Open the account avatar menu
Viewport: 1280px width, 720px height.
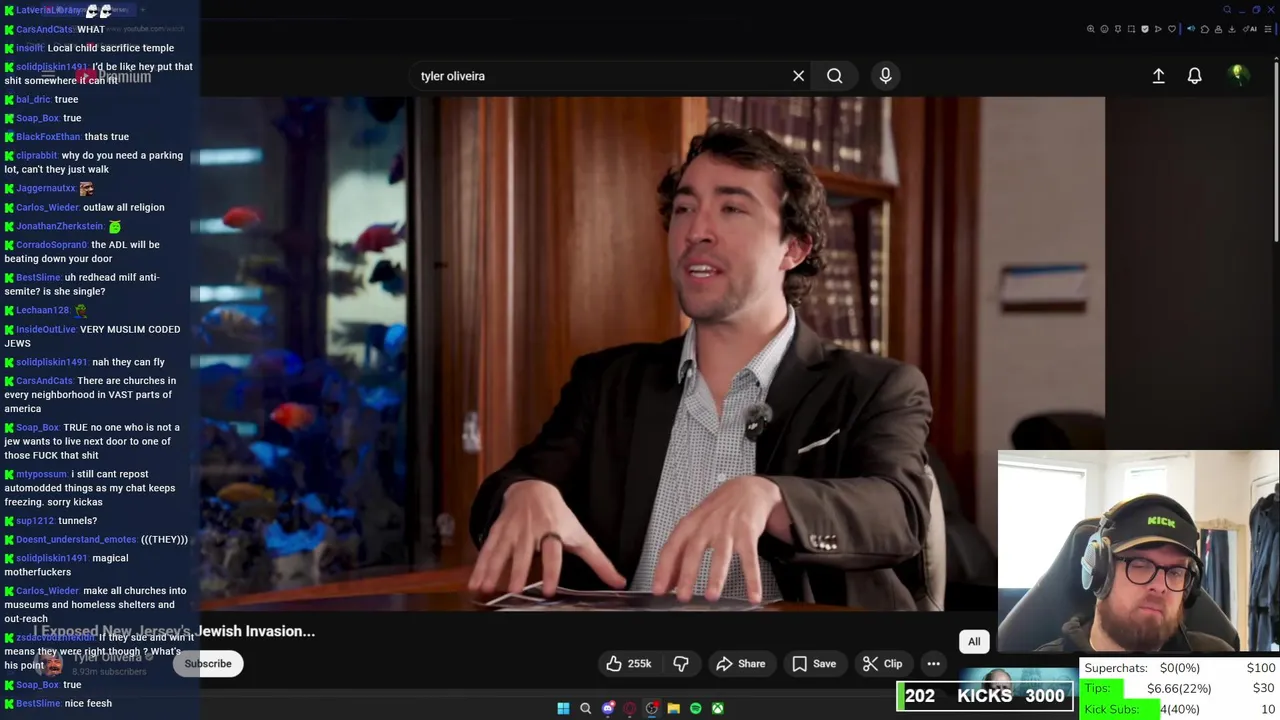coord(1238,75)
